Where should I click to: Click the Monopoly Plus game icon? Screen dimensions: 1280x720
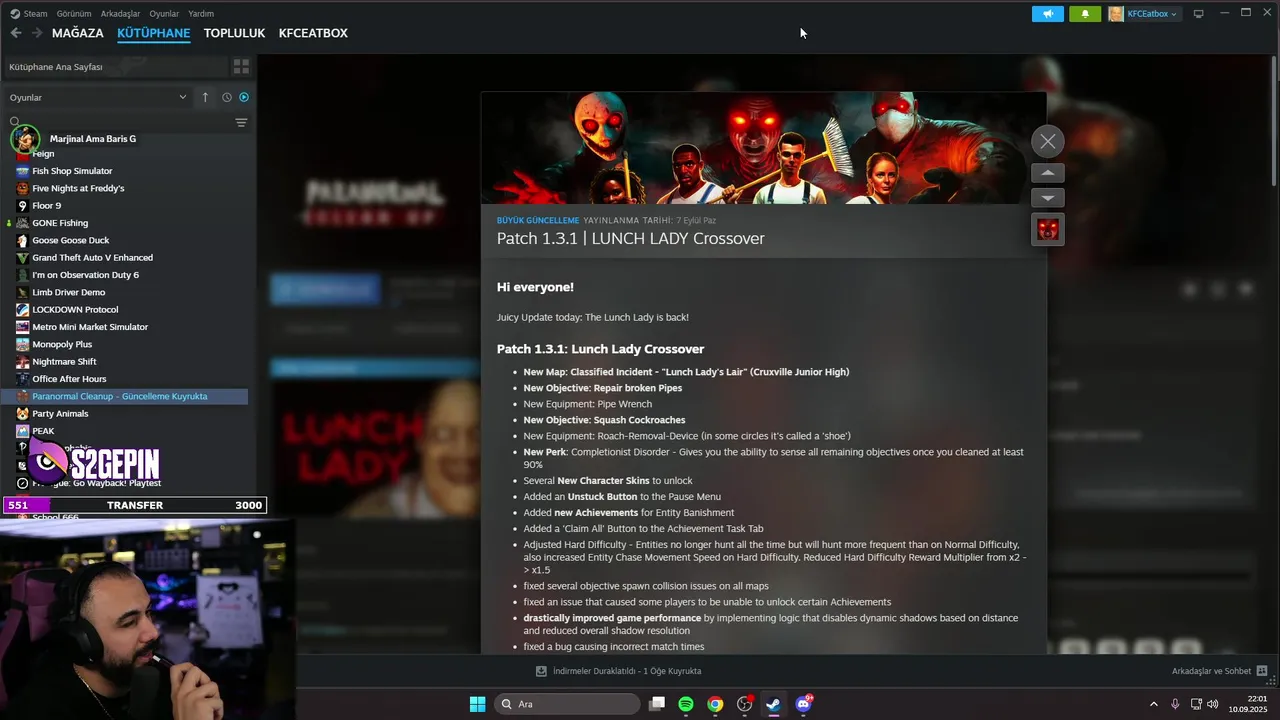(x=22, y=344)
